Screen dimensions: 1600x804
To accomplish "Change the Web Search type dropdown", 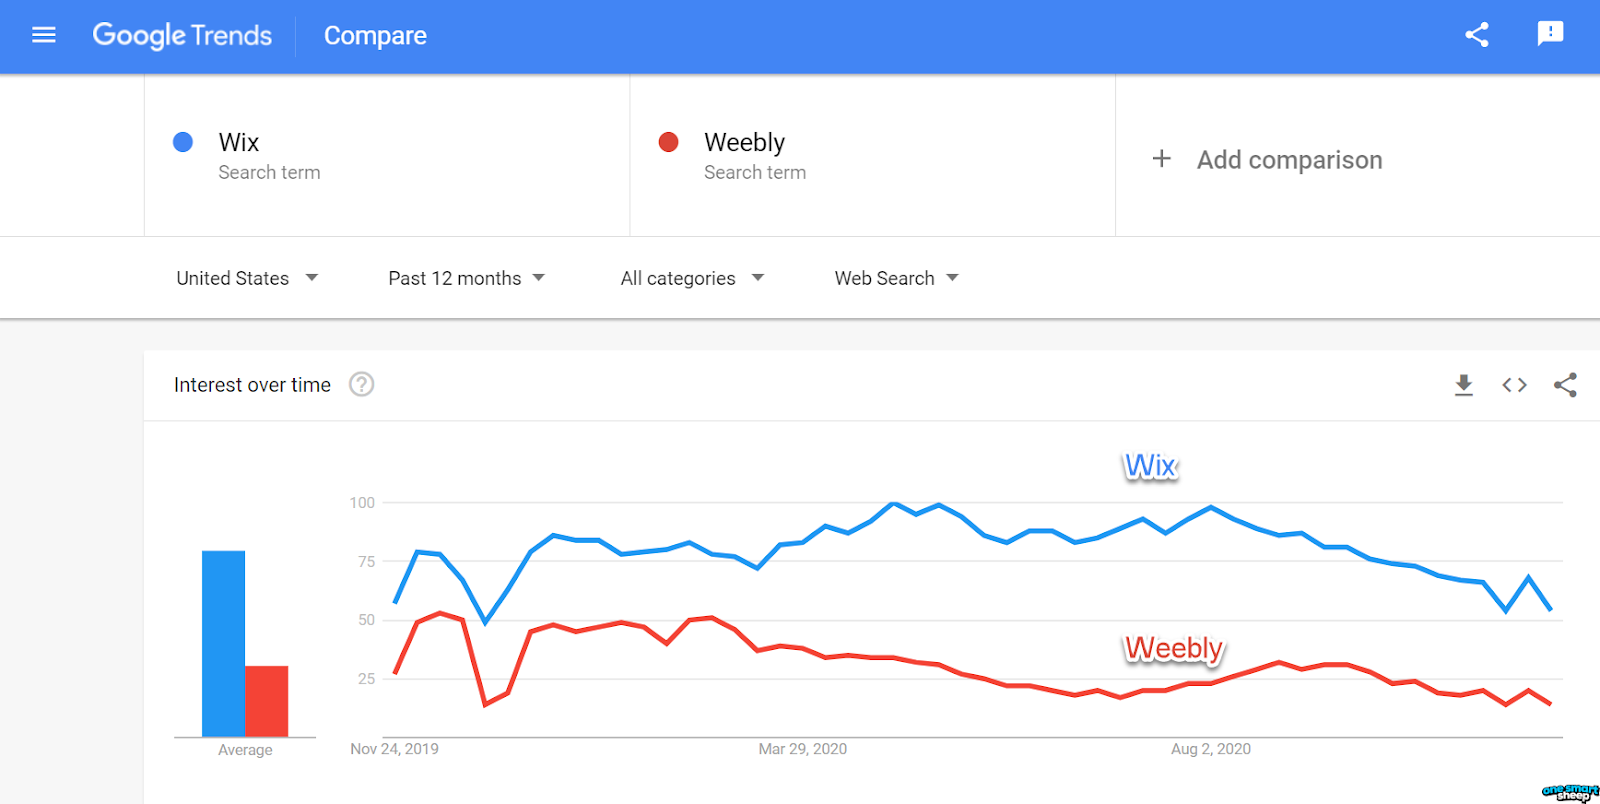I will tap(896, 278).
